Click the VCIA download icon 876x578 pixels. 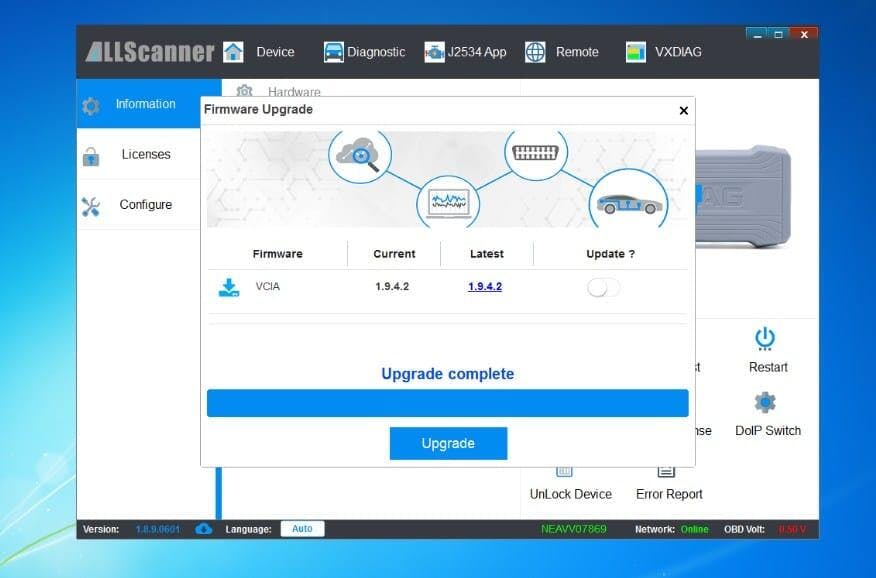point(228,287)
